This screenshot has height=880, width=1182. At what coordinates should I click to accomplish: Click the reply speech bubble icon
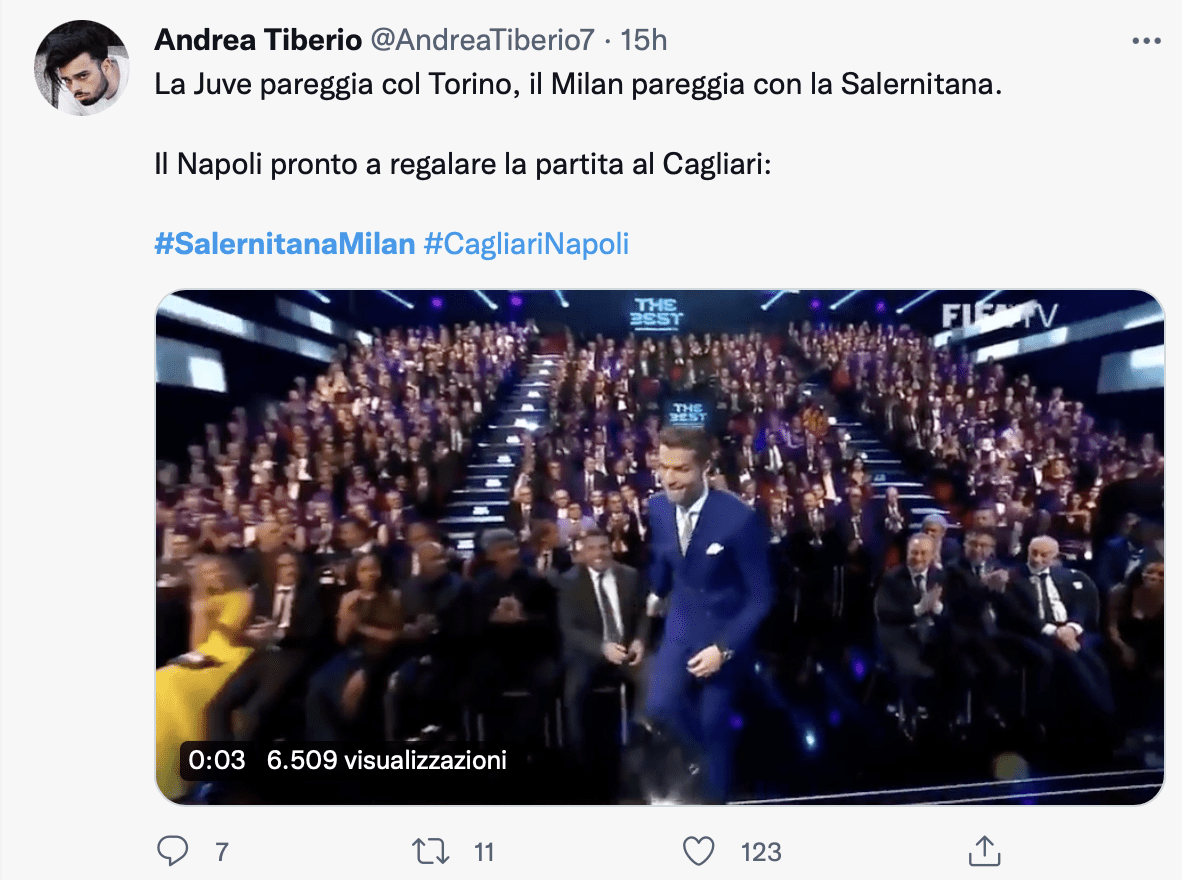pos(174,851)
